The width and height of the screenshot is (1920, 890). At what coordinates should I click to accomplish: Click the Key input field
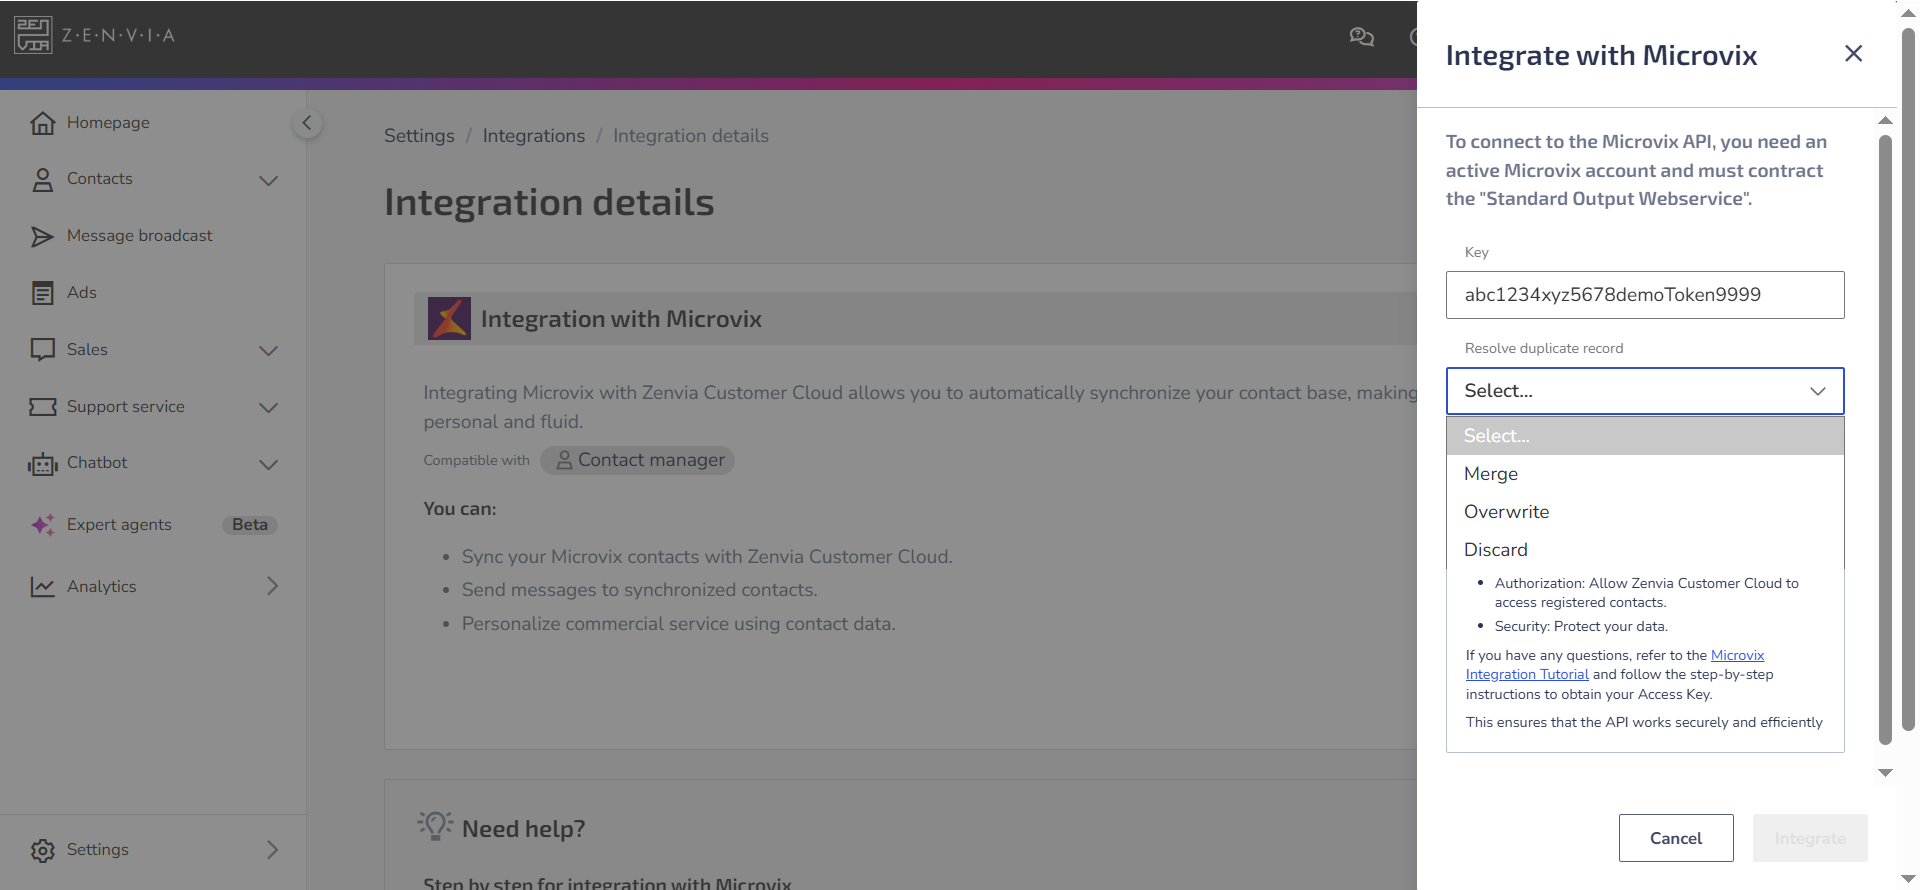click(x=1645, y=295)
